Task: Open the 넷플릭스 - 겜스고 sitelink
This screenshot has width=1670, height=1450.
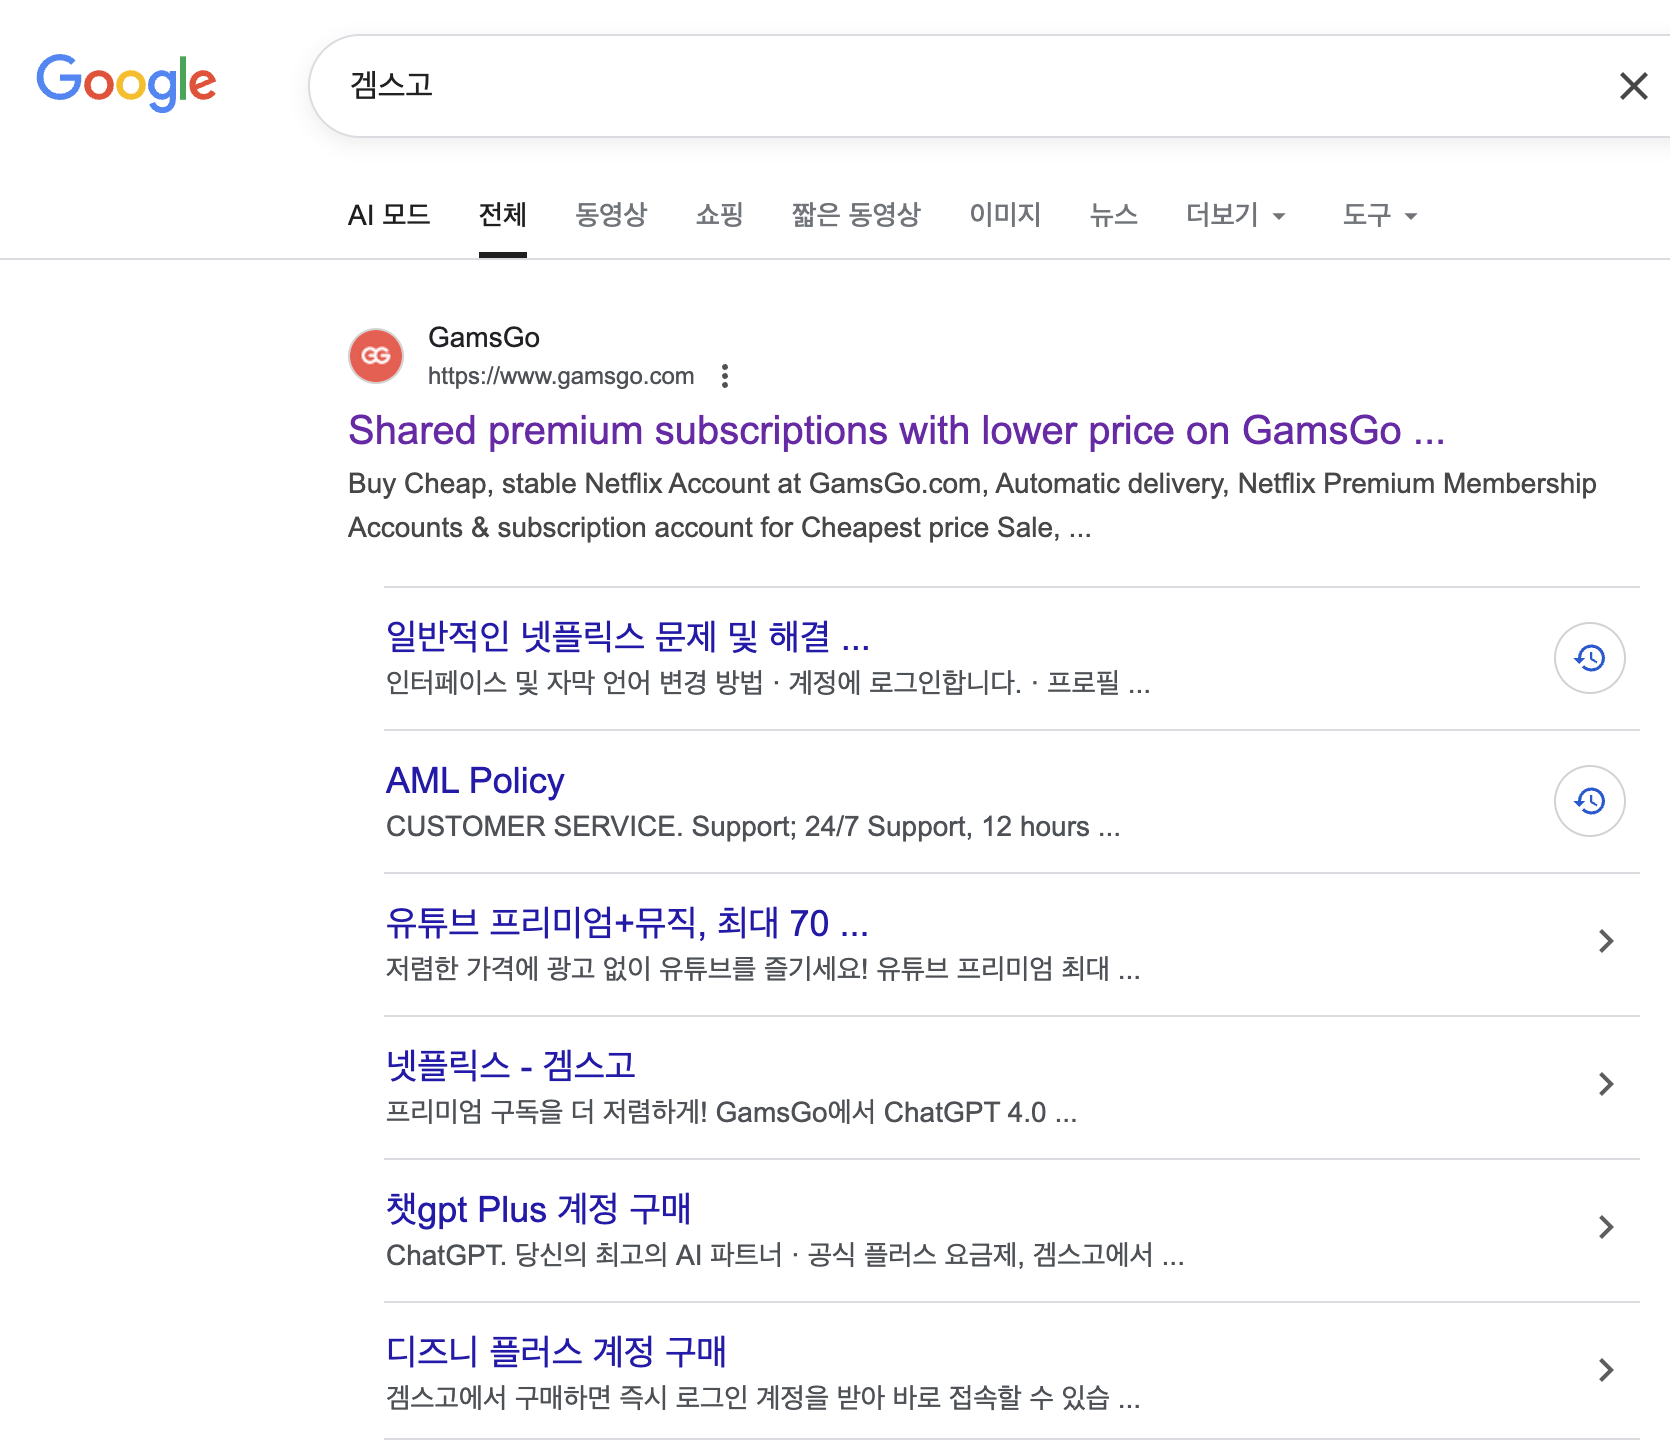Action: pyautogui.click(x=511, y=1066)
